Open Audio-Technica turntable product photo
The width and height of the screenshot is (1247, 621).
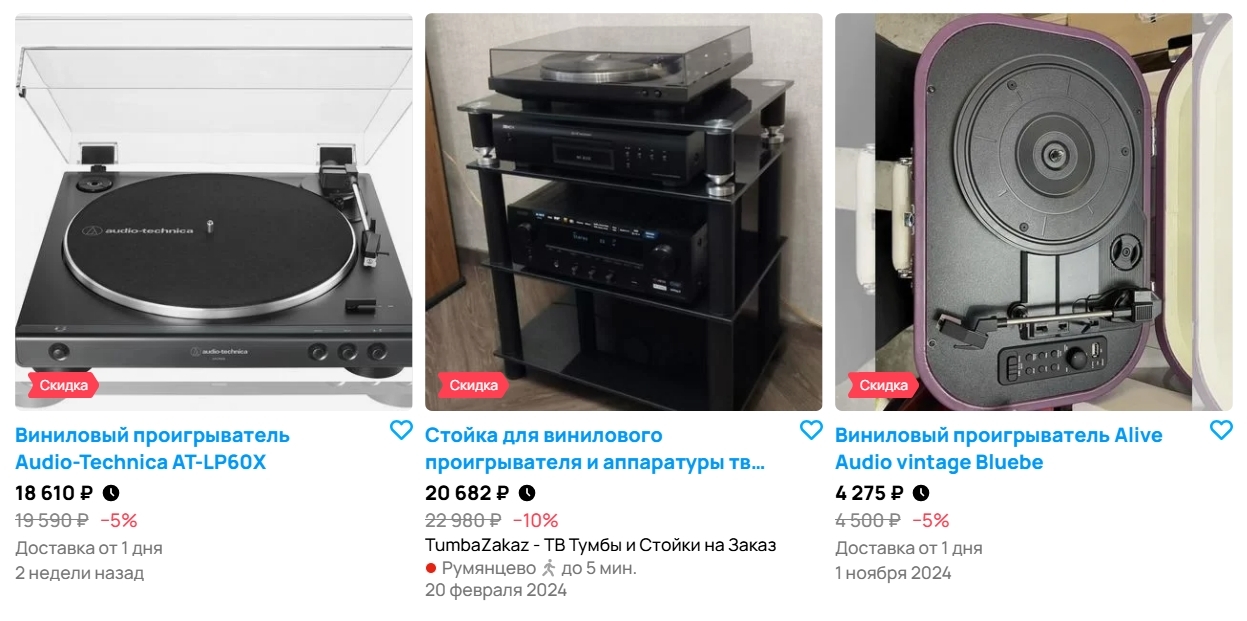[214, 212]
